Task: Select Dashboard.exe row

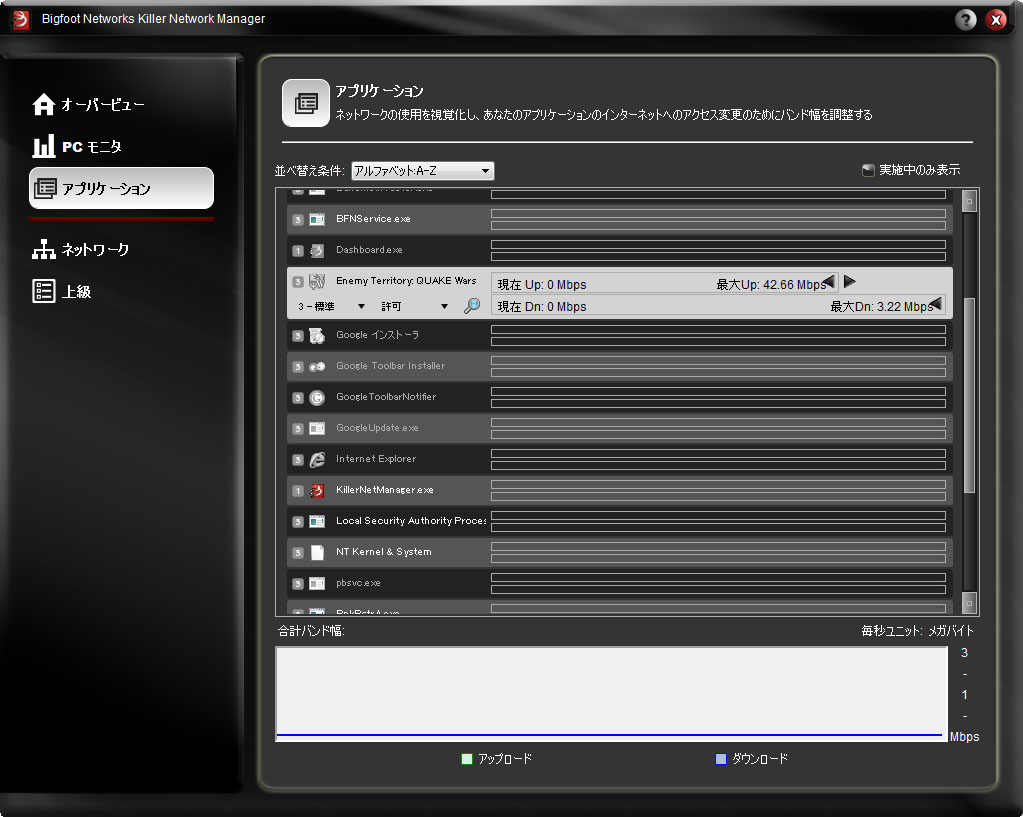Action: 619,250
